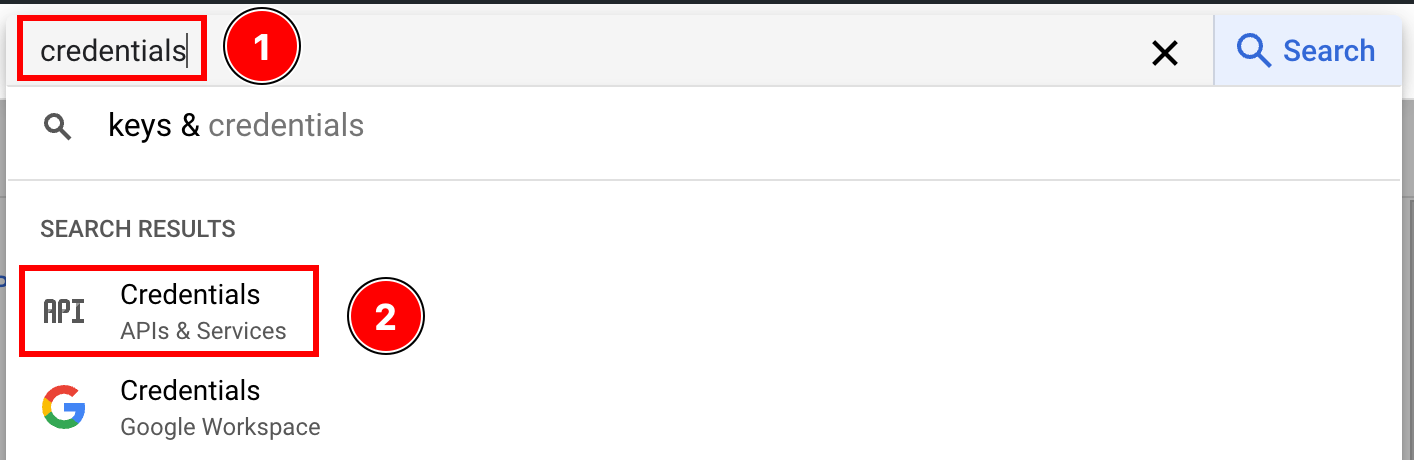This screenshot has height=460, width=1414.
Task: Place the cursor in the "credentials" search field
Action: [x=112, y=51]
